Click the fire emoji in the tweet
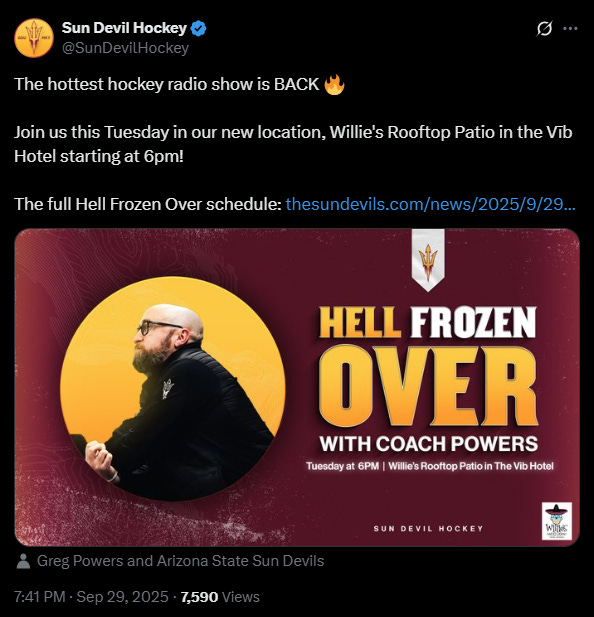This screenshot has width=594, height=617. point(334,85)
